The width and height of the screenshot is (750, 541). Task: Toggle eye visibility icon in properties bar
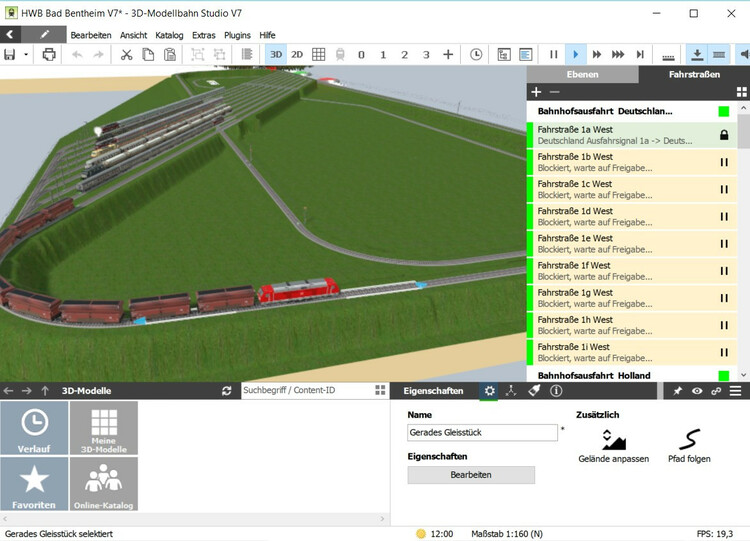(697, 391)
